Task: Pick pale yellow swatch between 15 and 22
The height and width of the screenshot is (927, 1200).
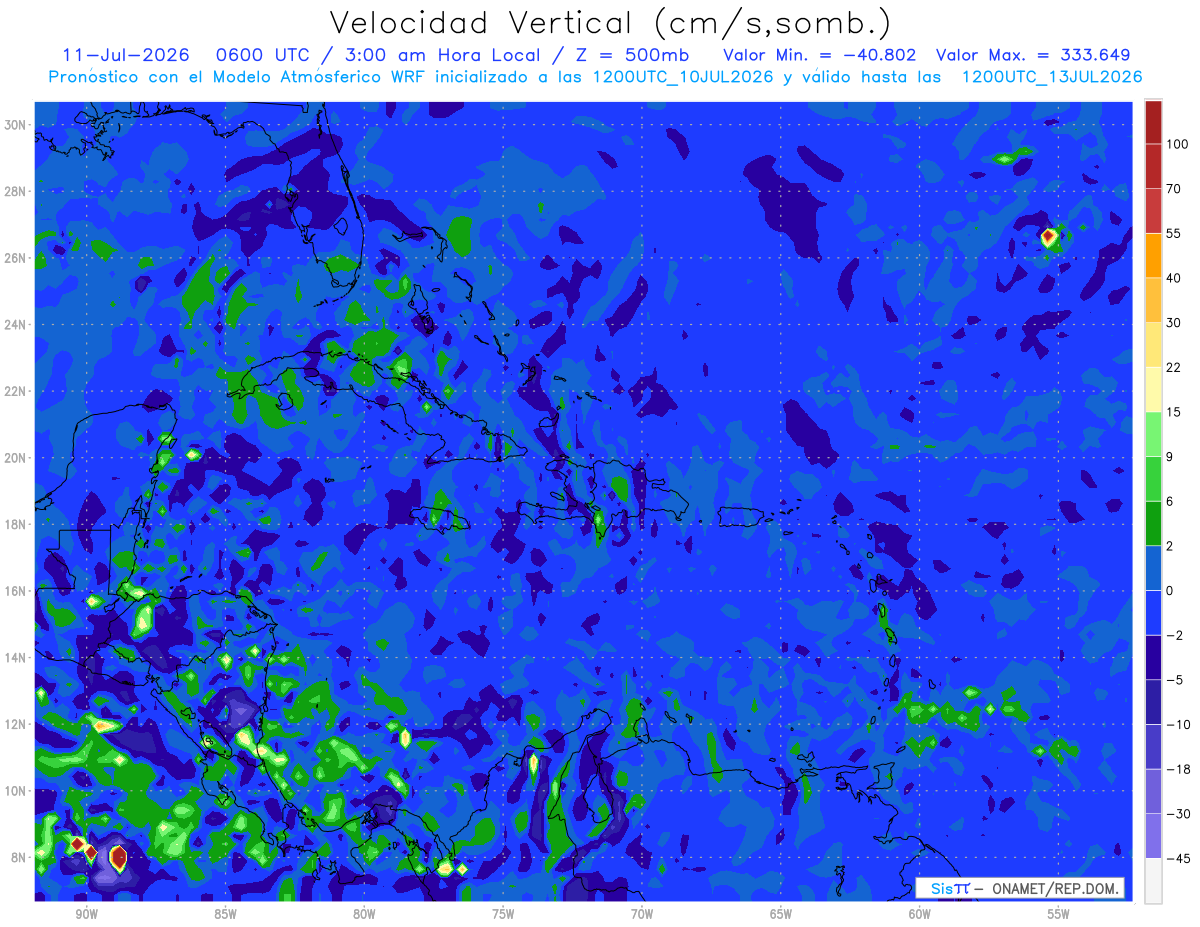Action: pos(1153,390)
